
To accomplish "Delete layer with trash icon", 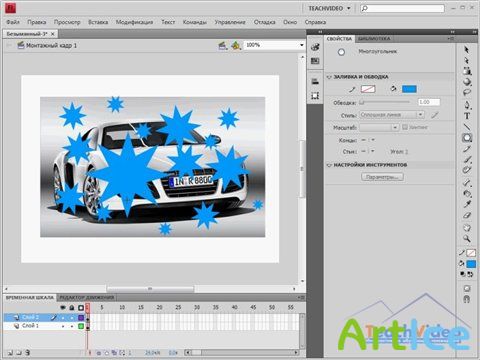I will [28, 352].
